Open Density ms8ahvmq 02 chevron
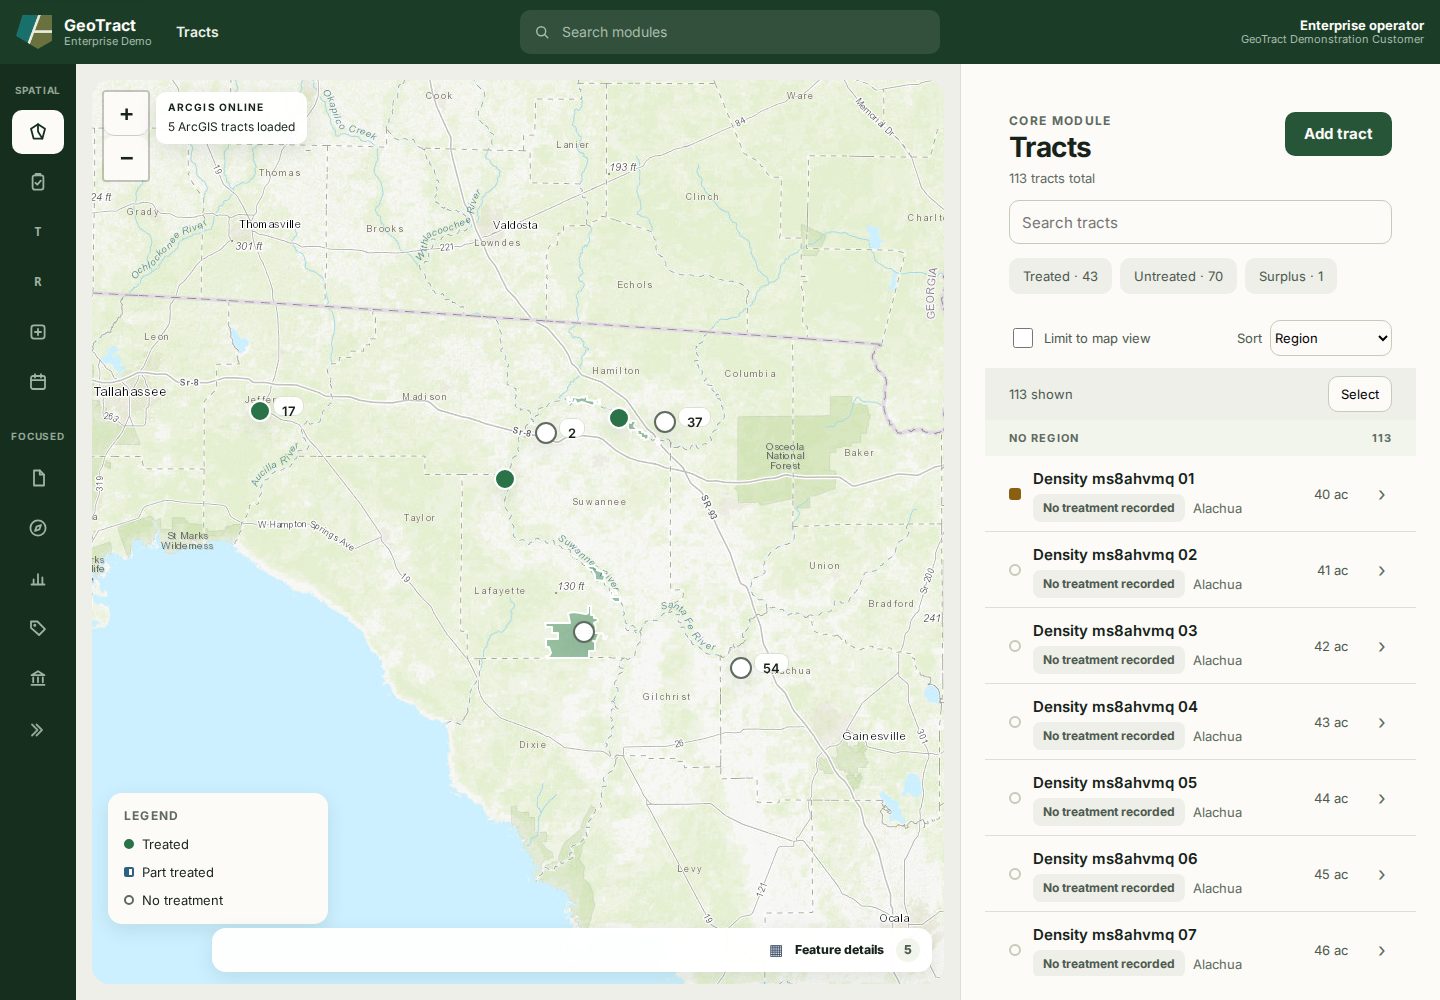1440x1000 pixels. click(1382, 571)
